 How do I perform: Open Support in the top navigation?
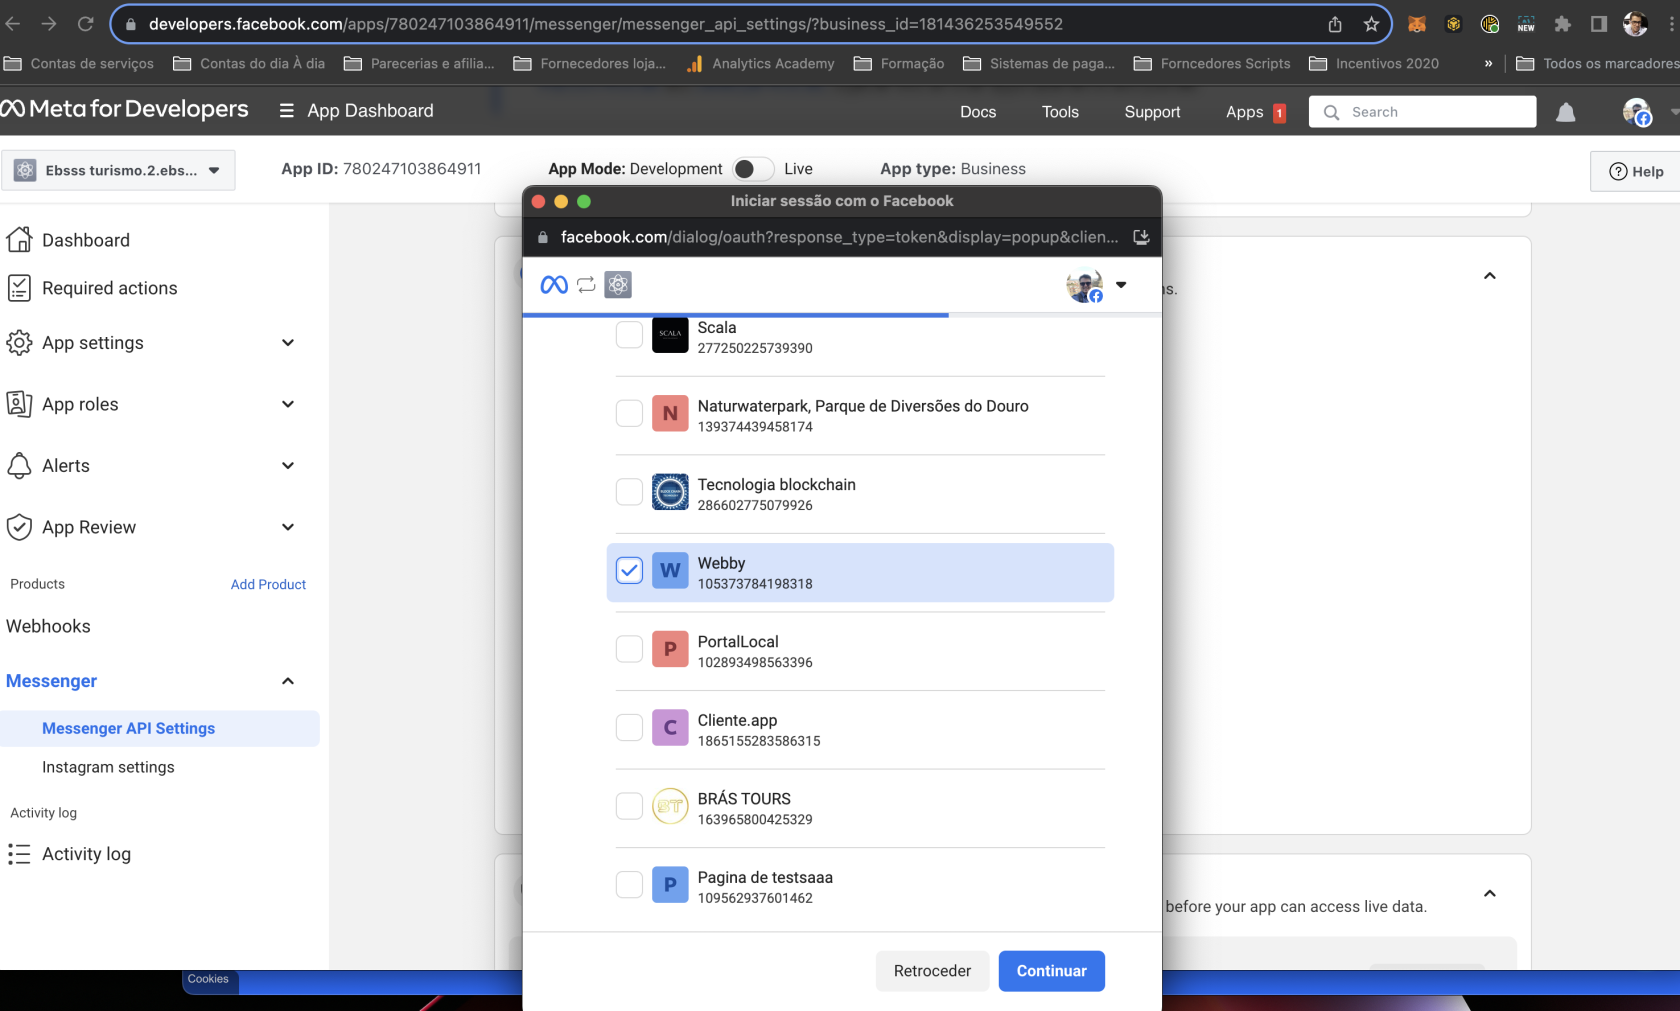click(1152, 112)
